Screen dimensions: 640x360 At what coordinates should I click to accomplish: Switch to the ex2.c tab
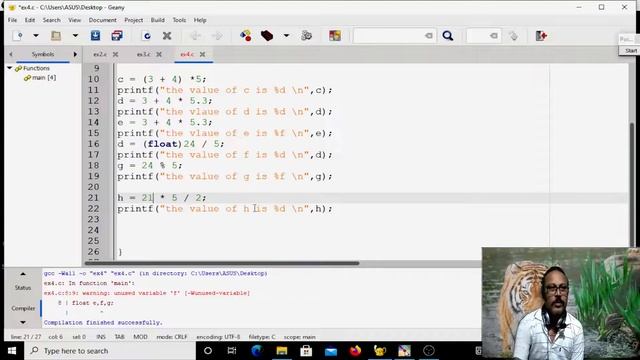pos(100,54)
